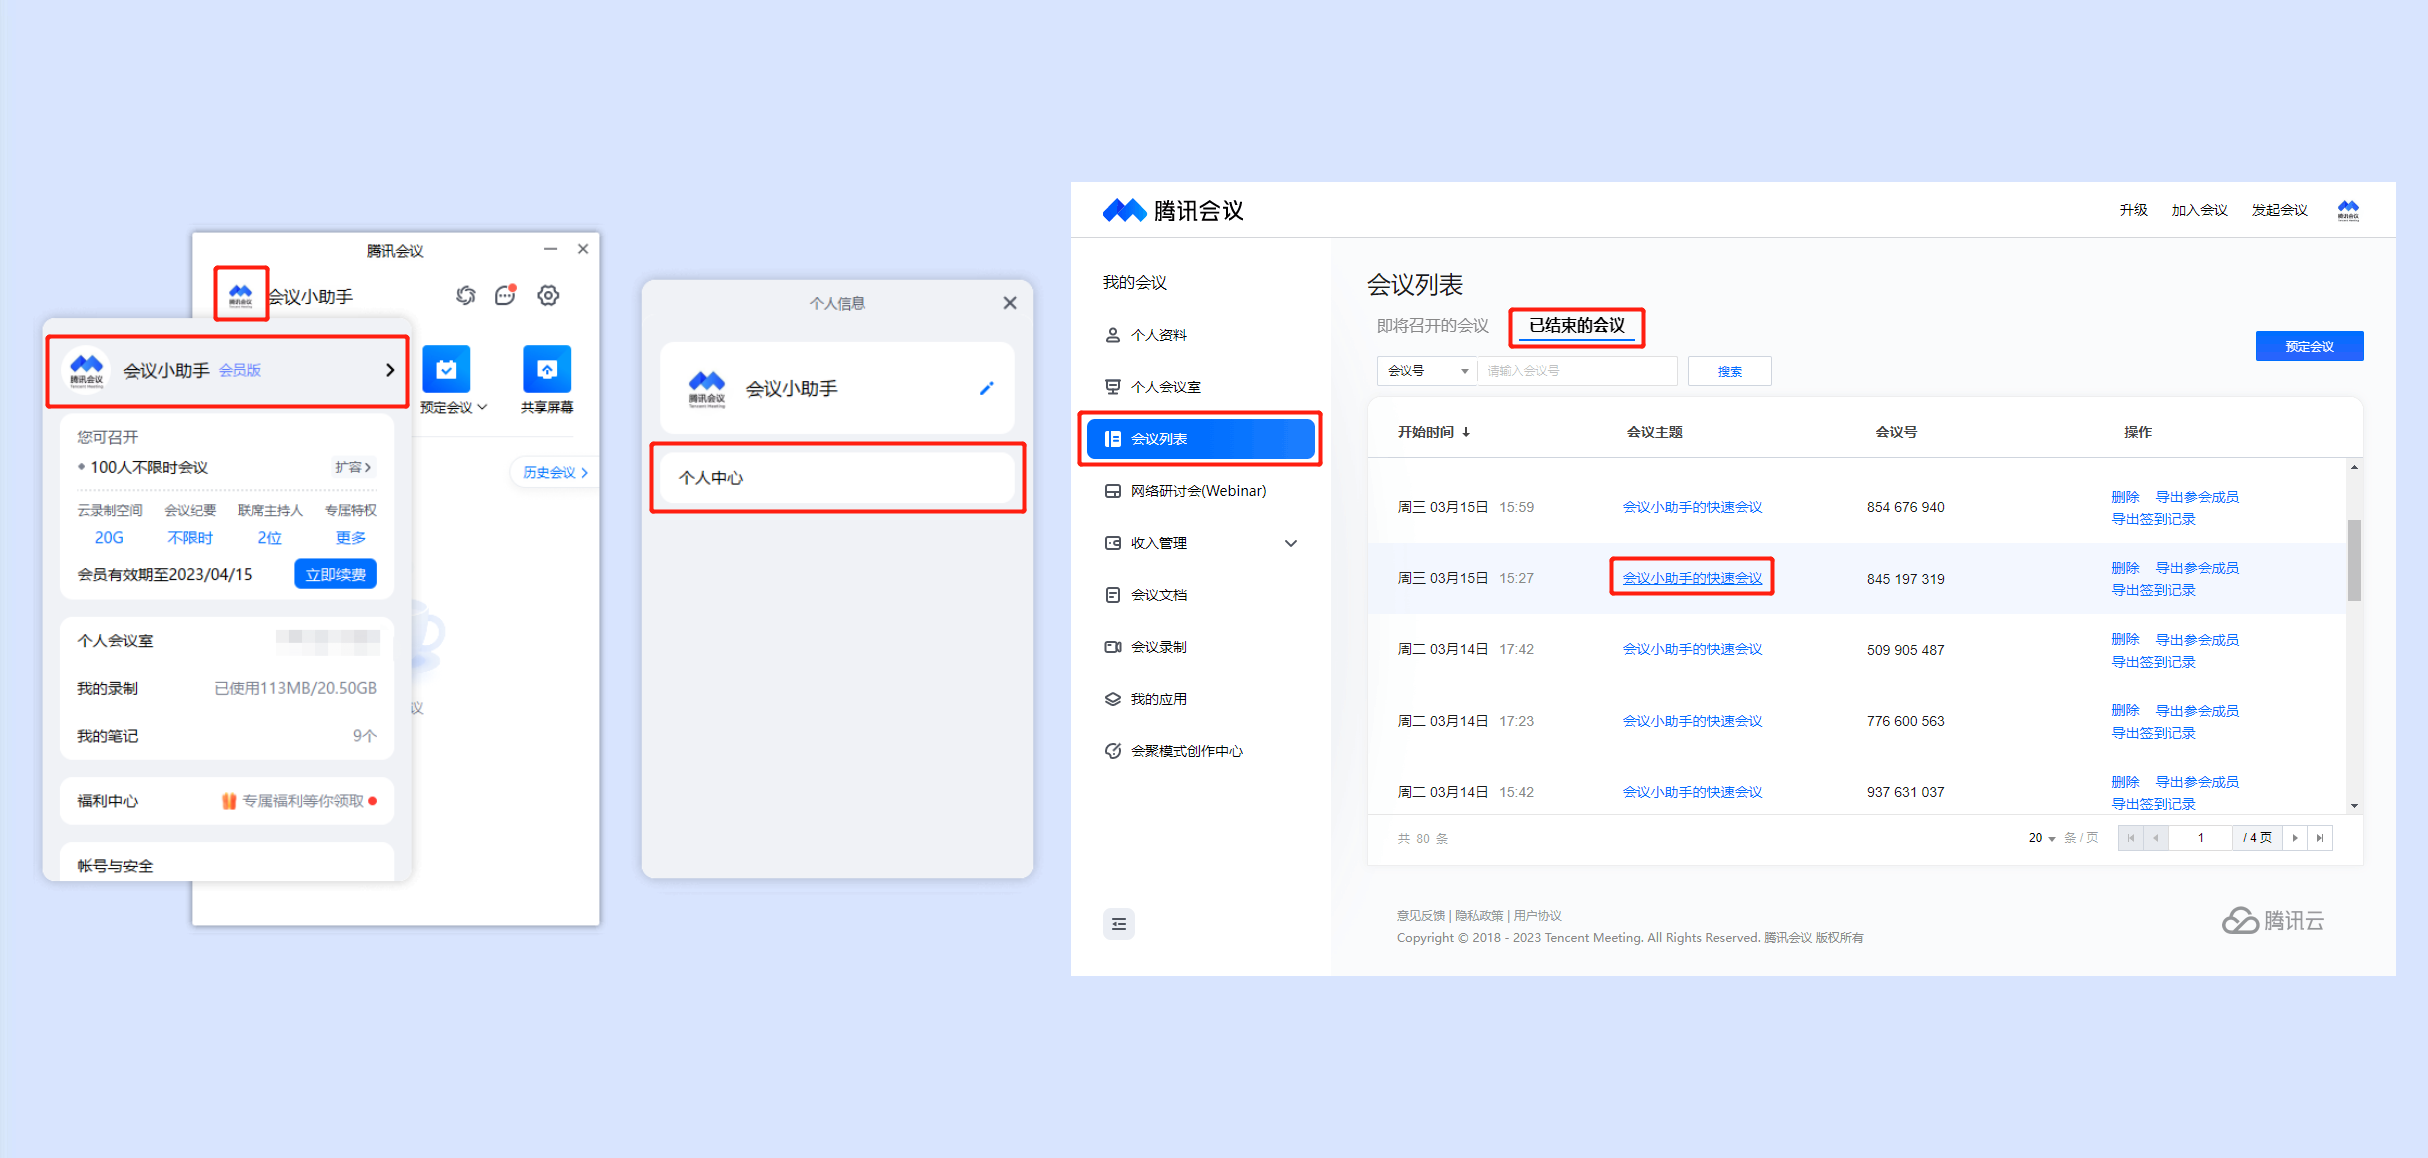Screen dimensions: 2428x1158
Task: Click the refresh sync icon beside 会议小助手
Action: 465,295
